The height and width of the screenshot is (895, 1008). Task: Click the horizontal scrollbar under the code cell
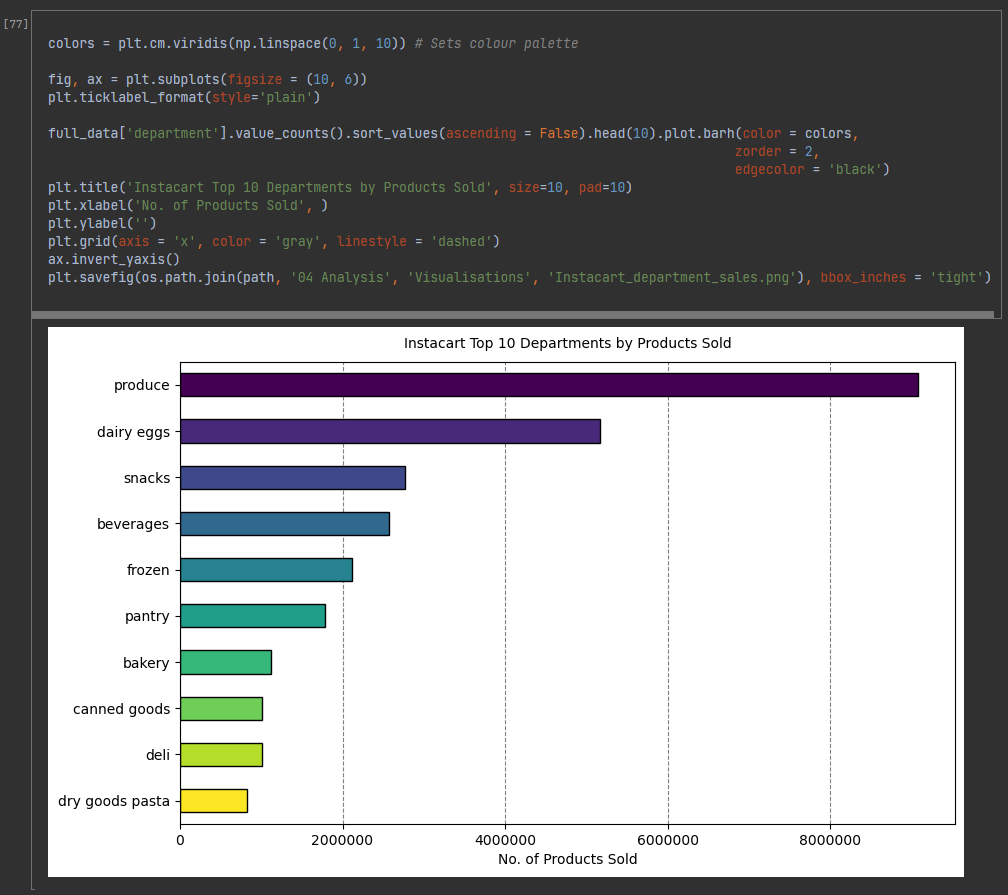512,314
